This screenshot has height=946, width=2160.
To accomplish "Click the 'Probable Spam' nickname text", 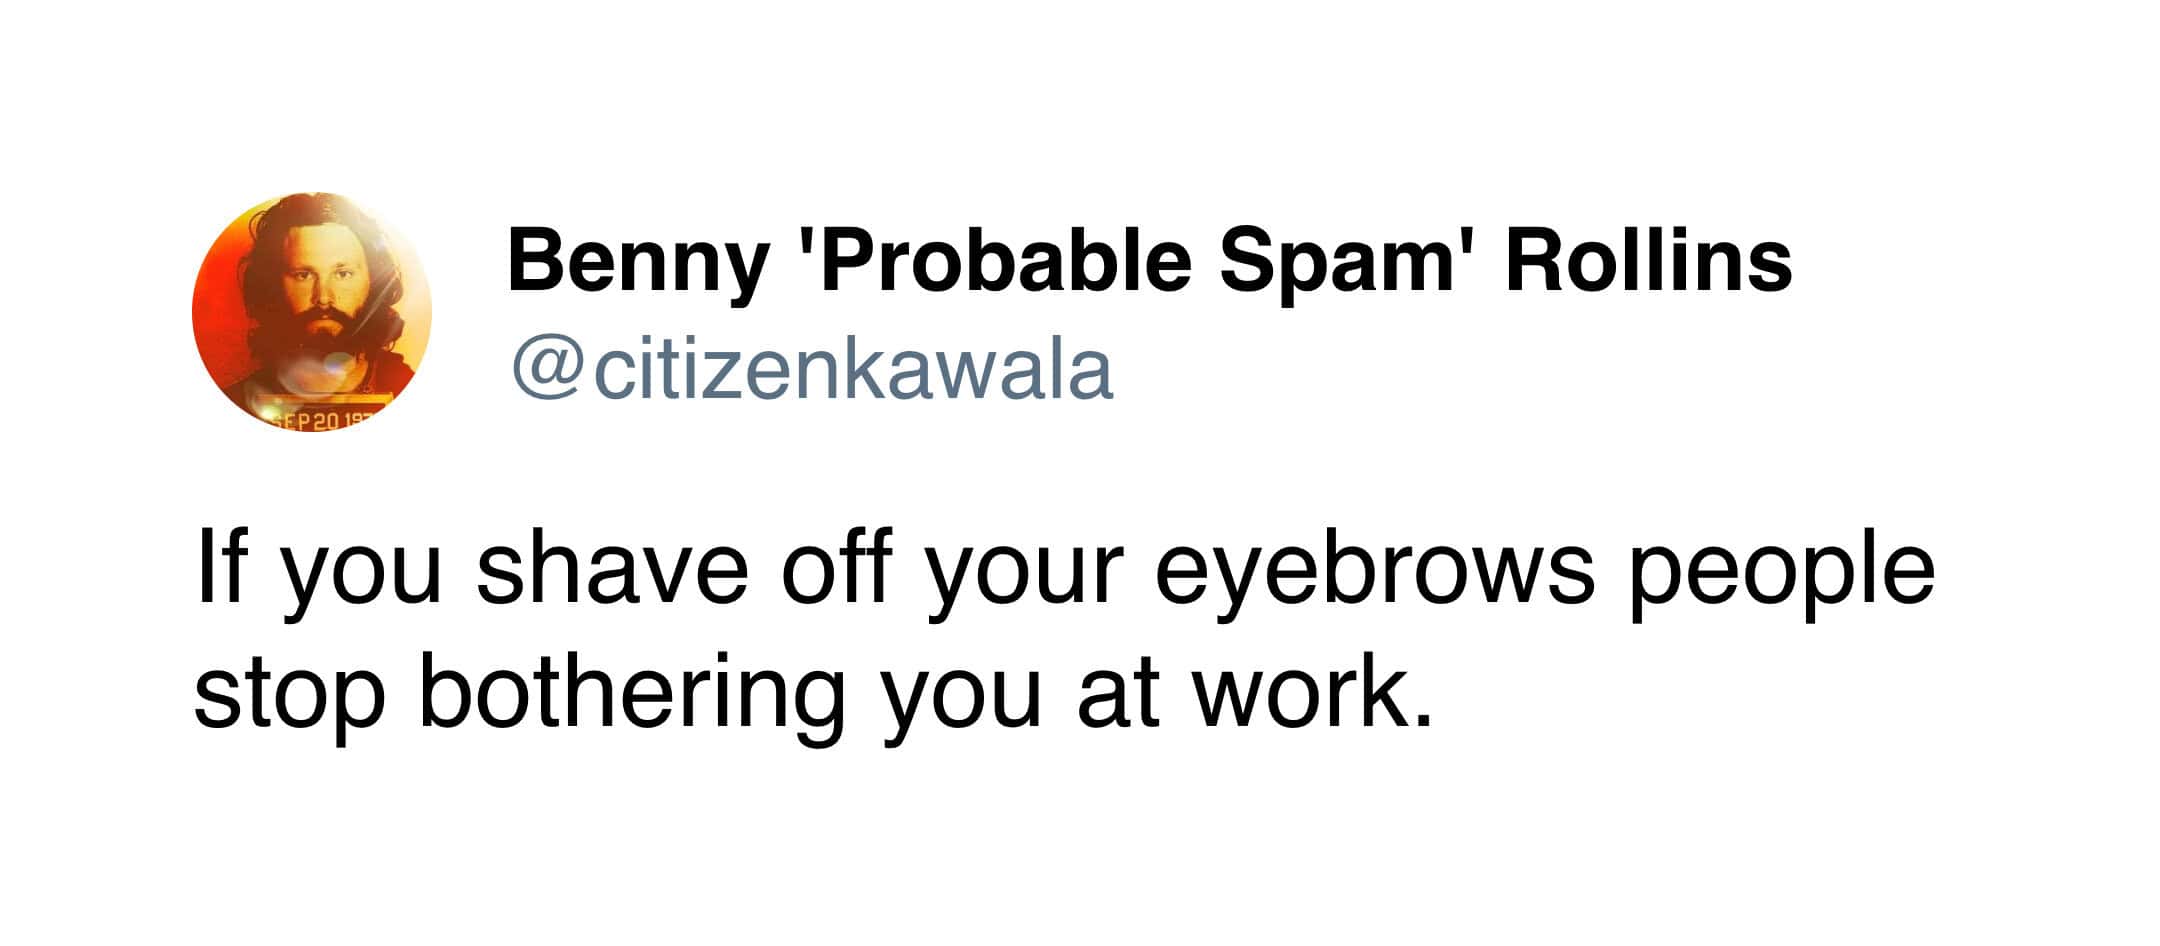I will (1138, 260).
